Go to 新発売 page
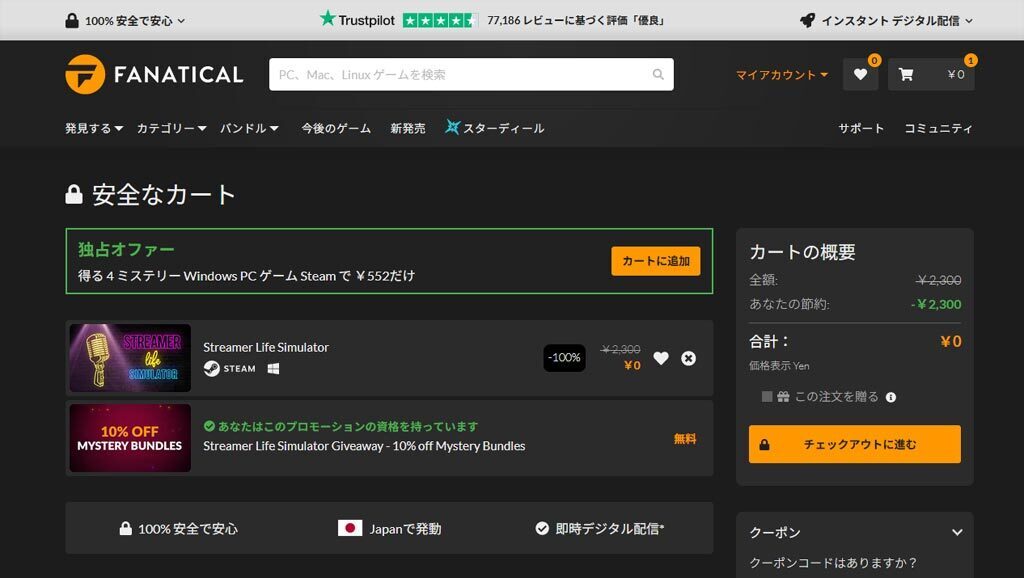Image resolution: width=1024 pixels, height=578 pixels. 408,128
